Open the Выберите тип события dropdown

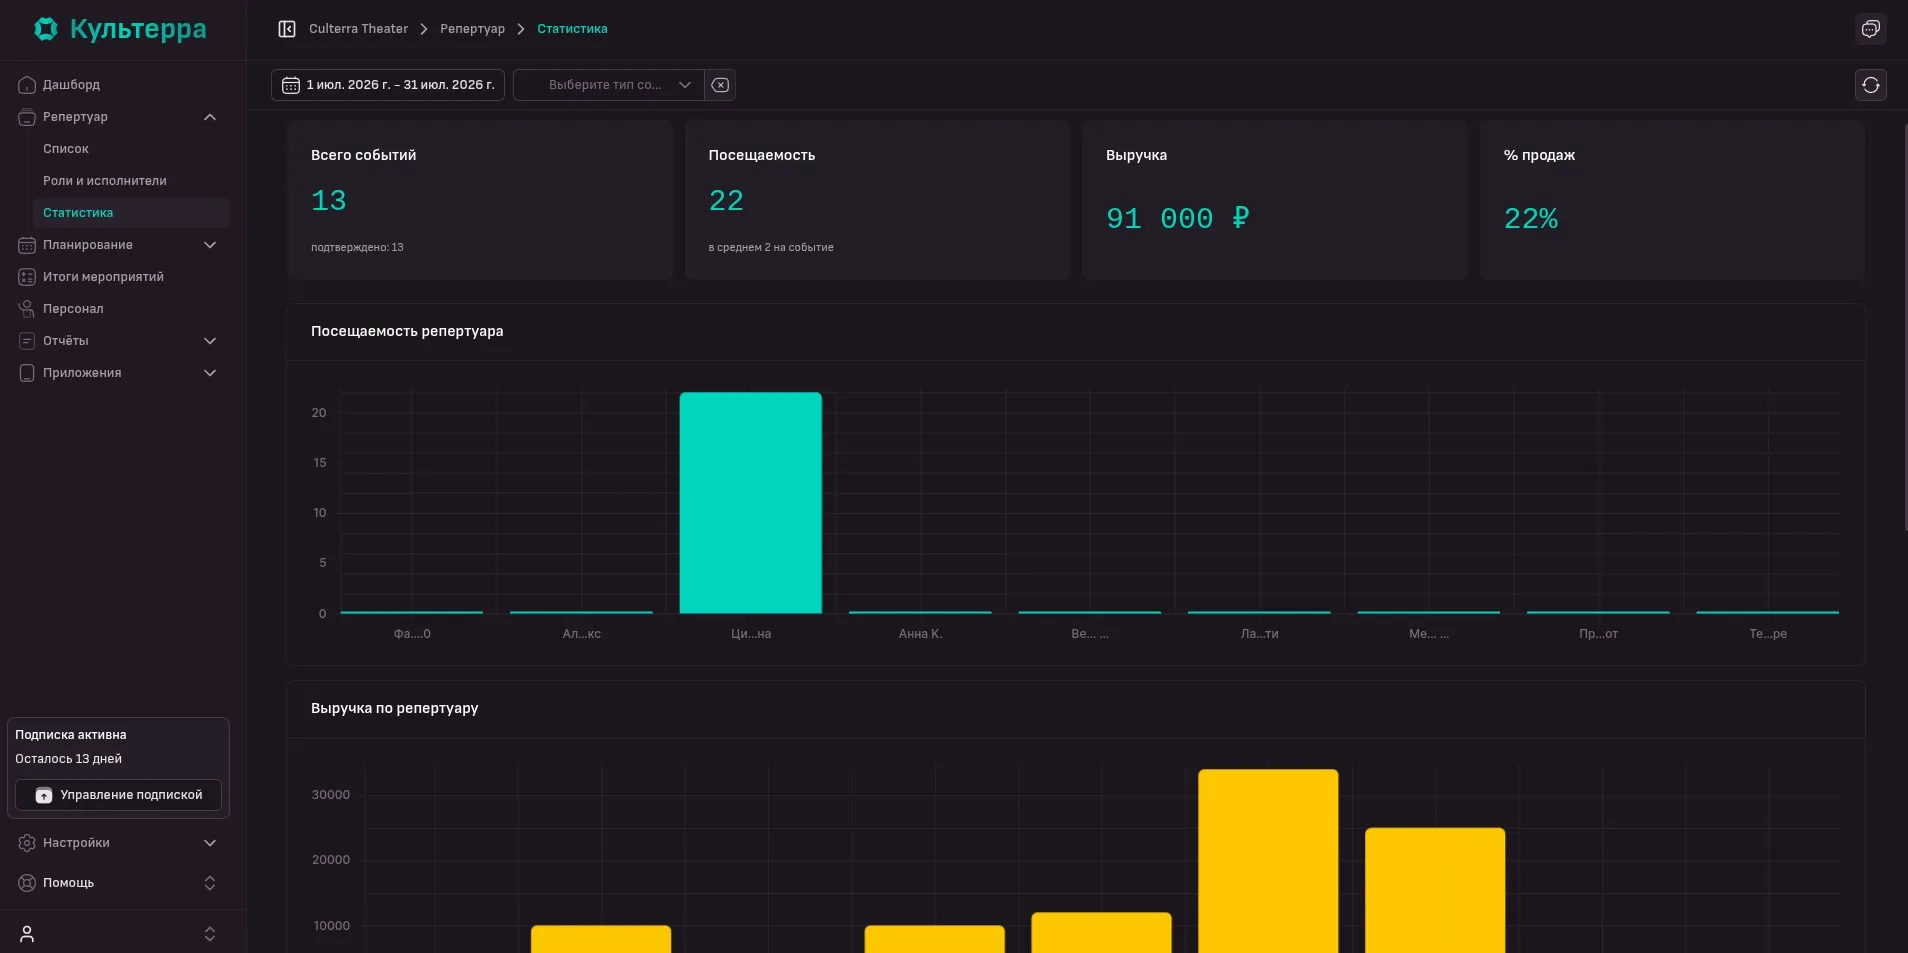pos(609,85)
